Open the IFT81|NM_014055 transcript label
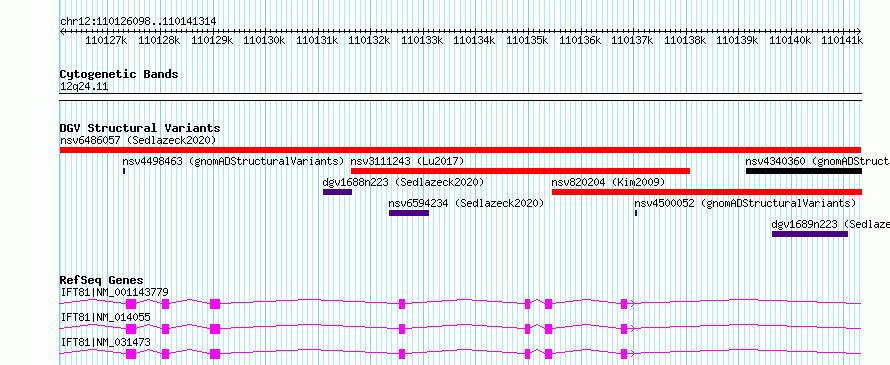 pyautogui.click(x=106, y=317)
